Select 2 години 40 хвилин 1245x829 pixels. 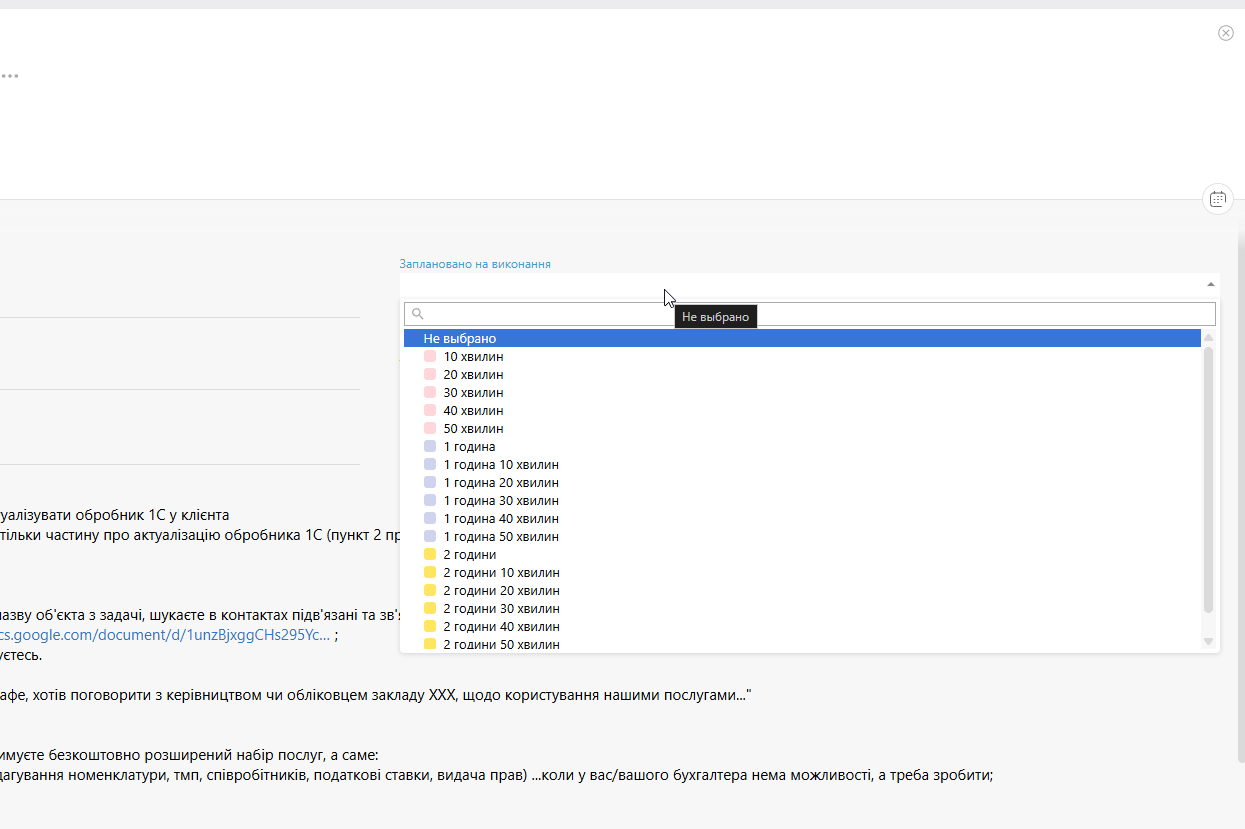point(802,626)
